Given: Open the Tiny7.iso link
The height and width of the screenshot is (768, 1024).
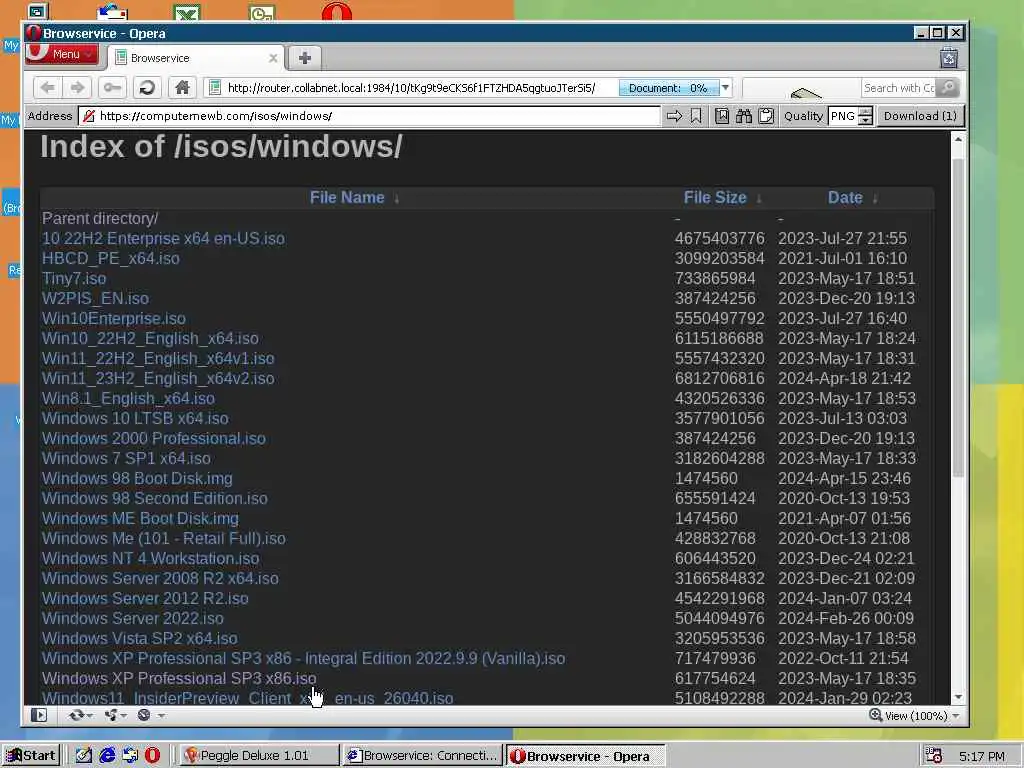Looking at the screenshot, I should click(x=74, y=278).
